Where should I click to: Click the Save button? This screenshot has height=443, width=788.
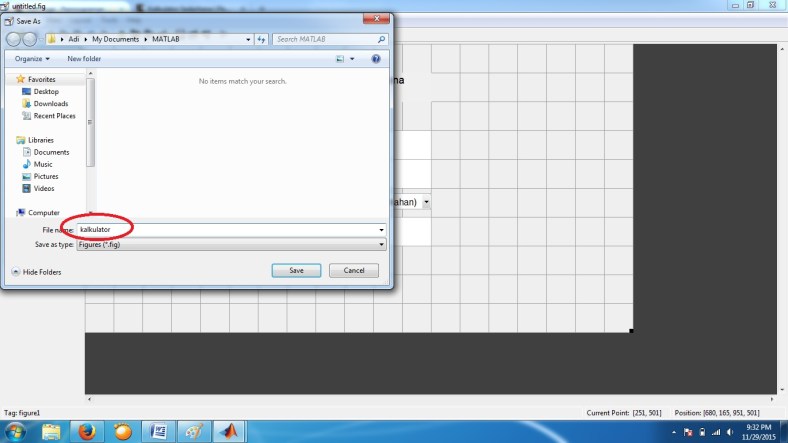pyautogui.click(x=296, y=270)
